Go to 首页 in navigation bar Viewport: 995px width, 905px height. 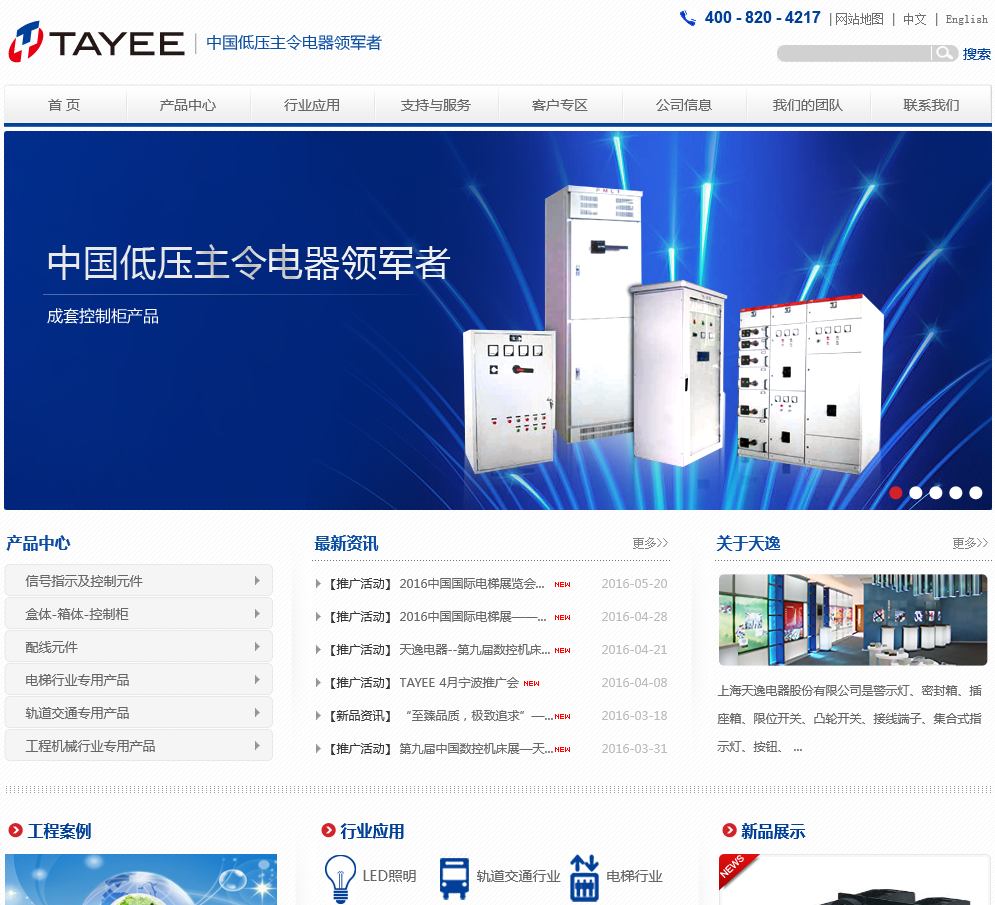coord(65,105)
